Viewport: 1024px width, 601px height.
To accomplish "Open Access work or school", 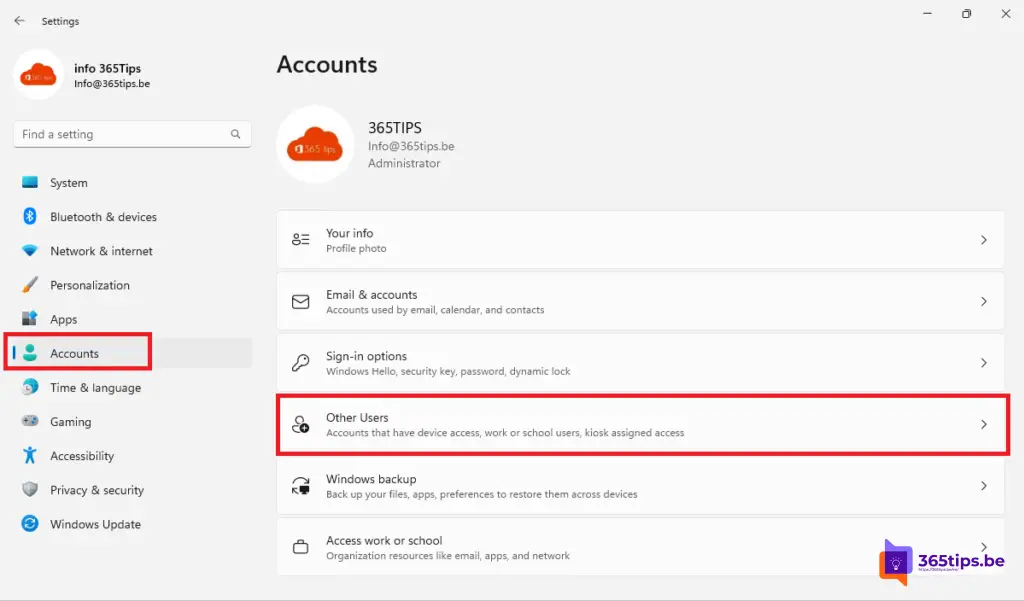I will point(640,547).
